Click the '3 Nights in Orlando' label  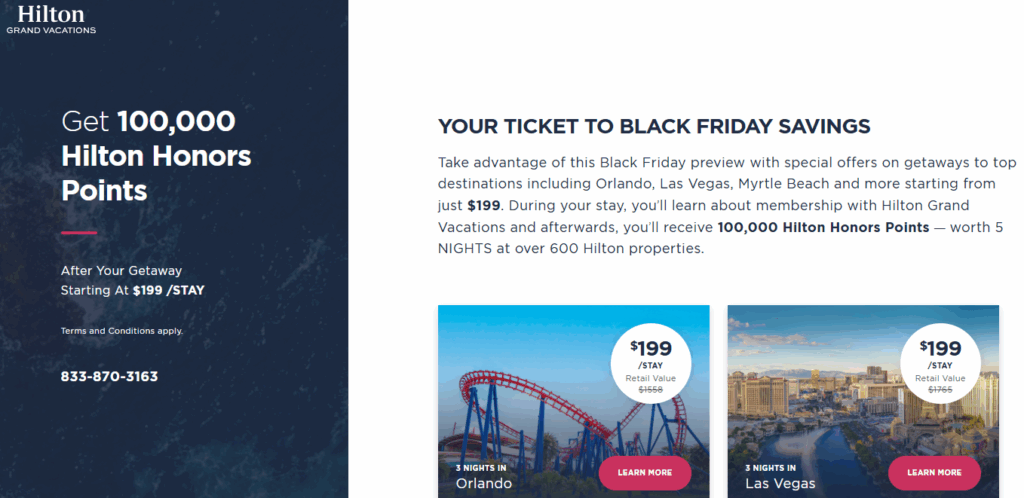tap(483, 476)
